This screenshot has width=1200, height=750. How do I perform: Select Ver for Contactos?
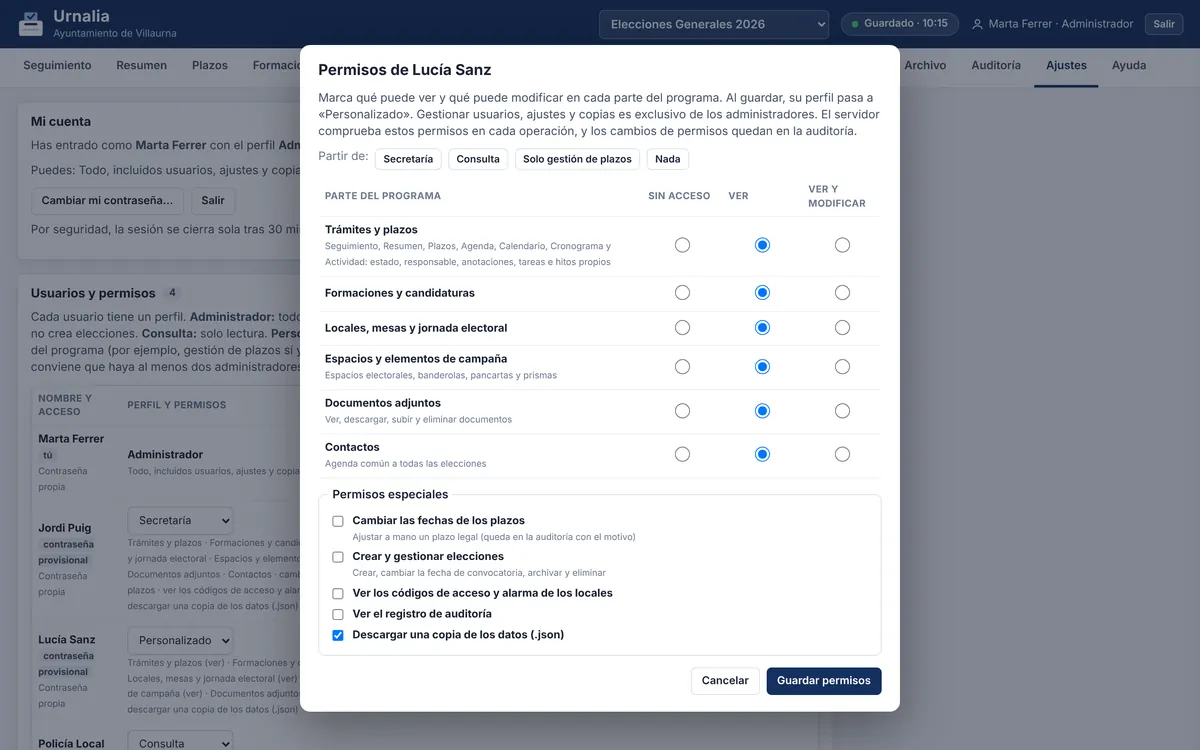(x=762, y=455)
